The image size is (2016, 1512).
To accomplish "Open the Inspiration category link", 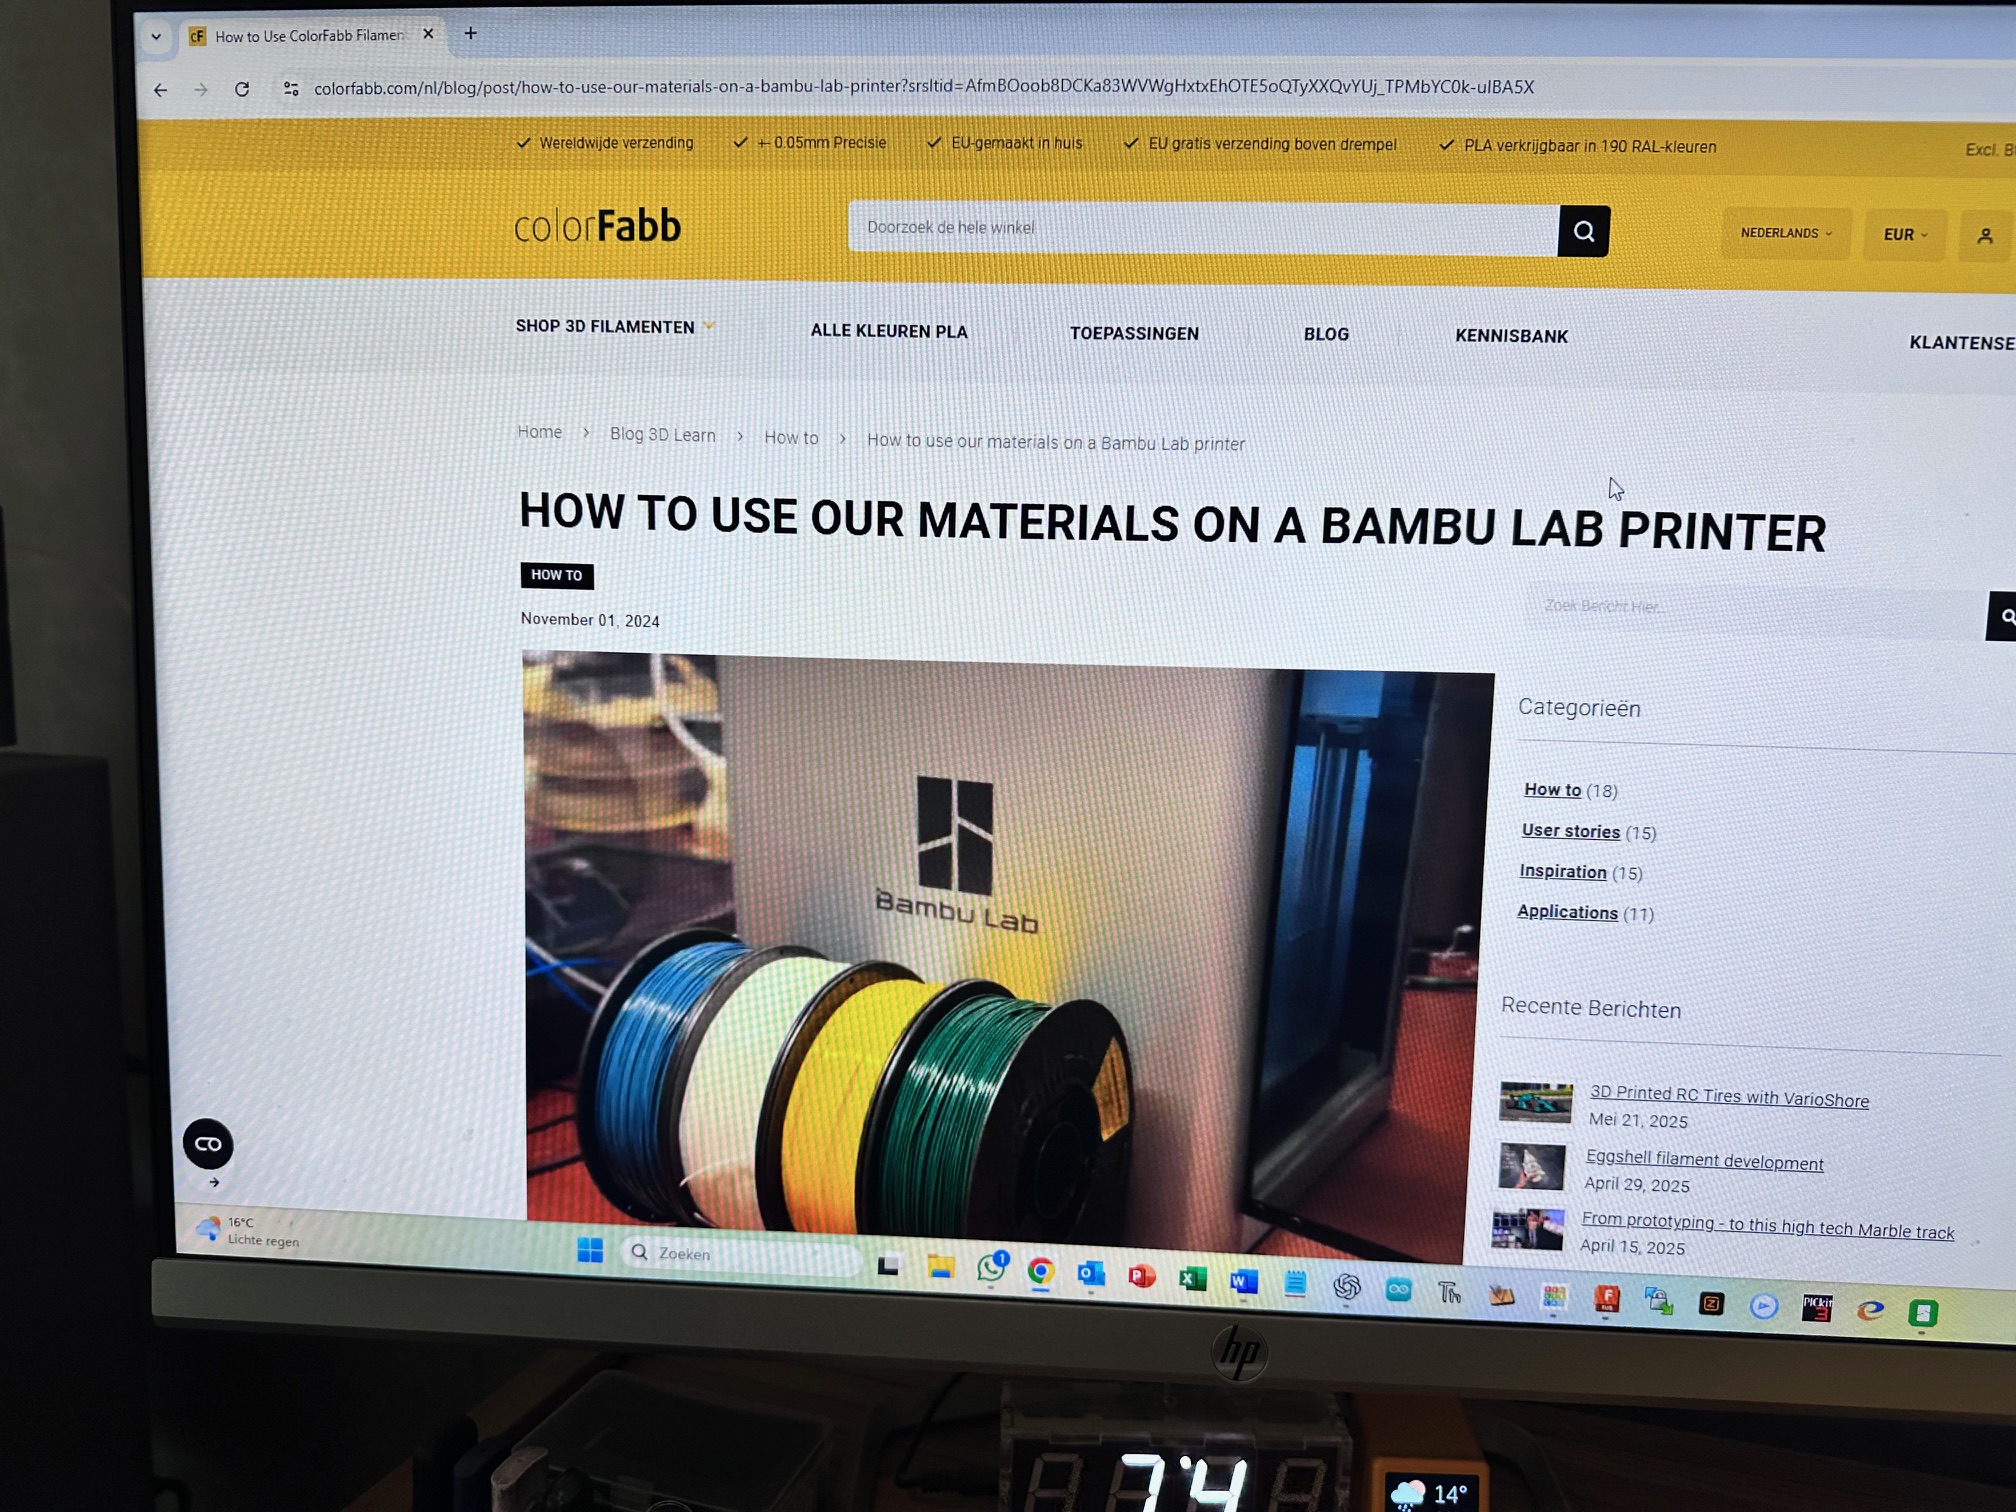I will 1562,871.
